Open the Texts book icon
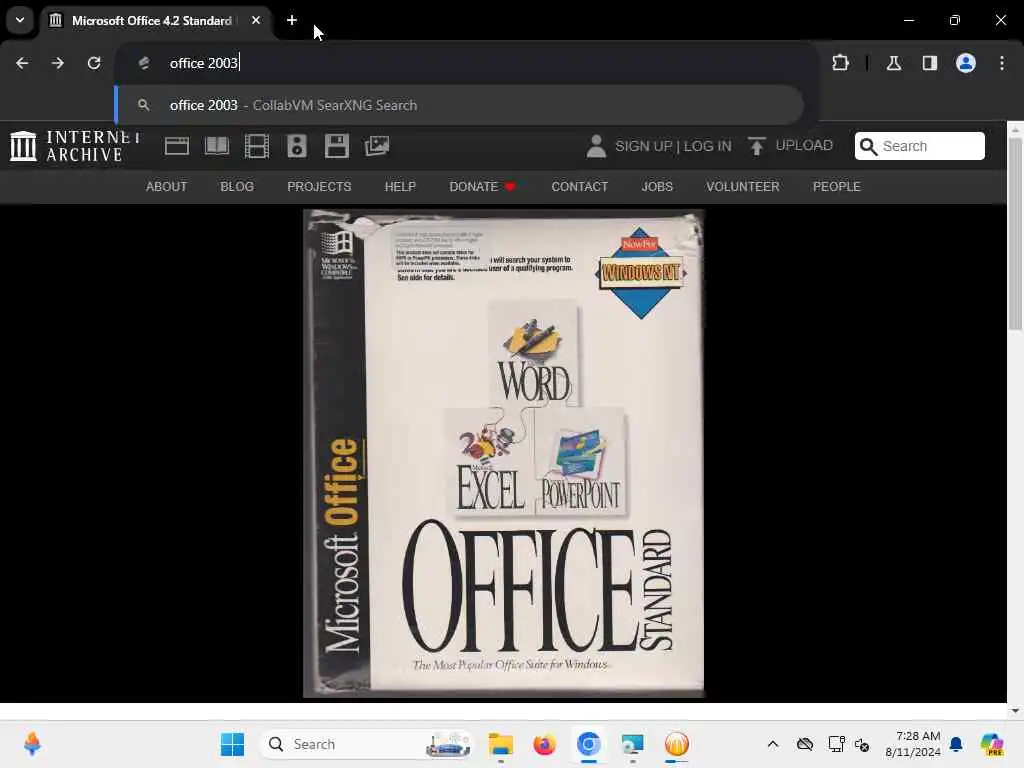 click(217, 146)
